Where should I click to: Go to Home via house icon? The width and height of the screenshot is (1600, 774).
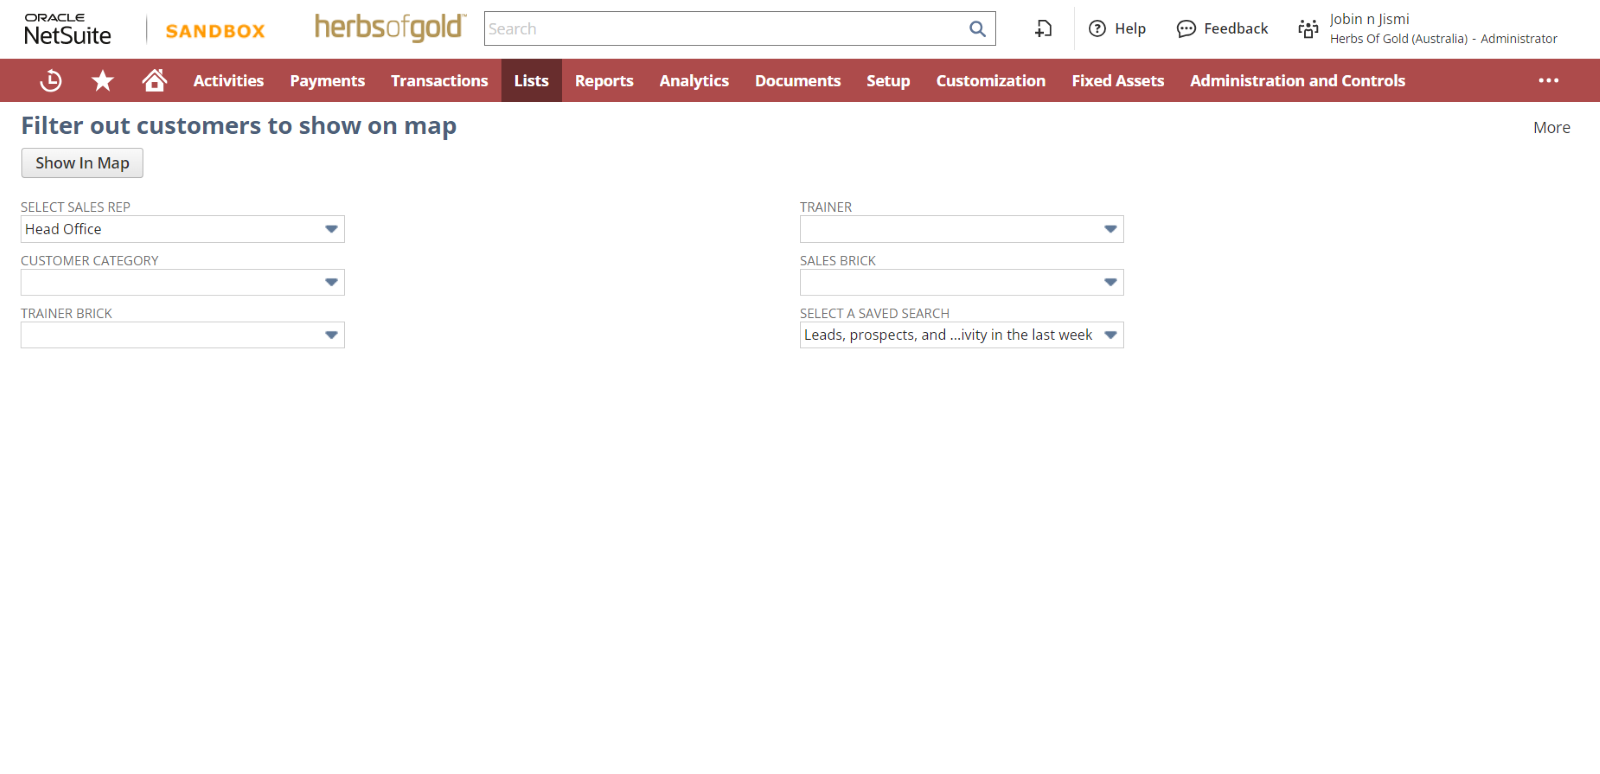pyautogui.click(x=154, y=80)
